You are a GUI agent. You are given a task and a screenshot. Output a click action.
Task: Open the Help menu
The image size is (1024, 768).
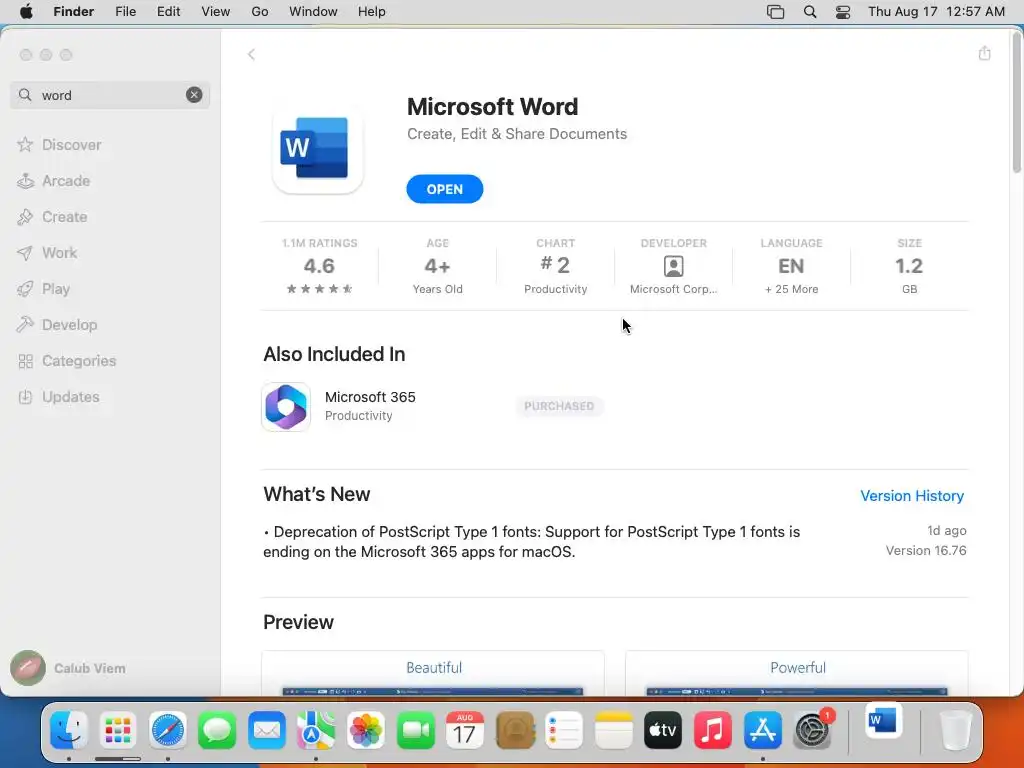point(372,11)
